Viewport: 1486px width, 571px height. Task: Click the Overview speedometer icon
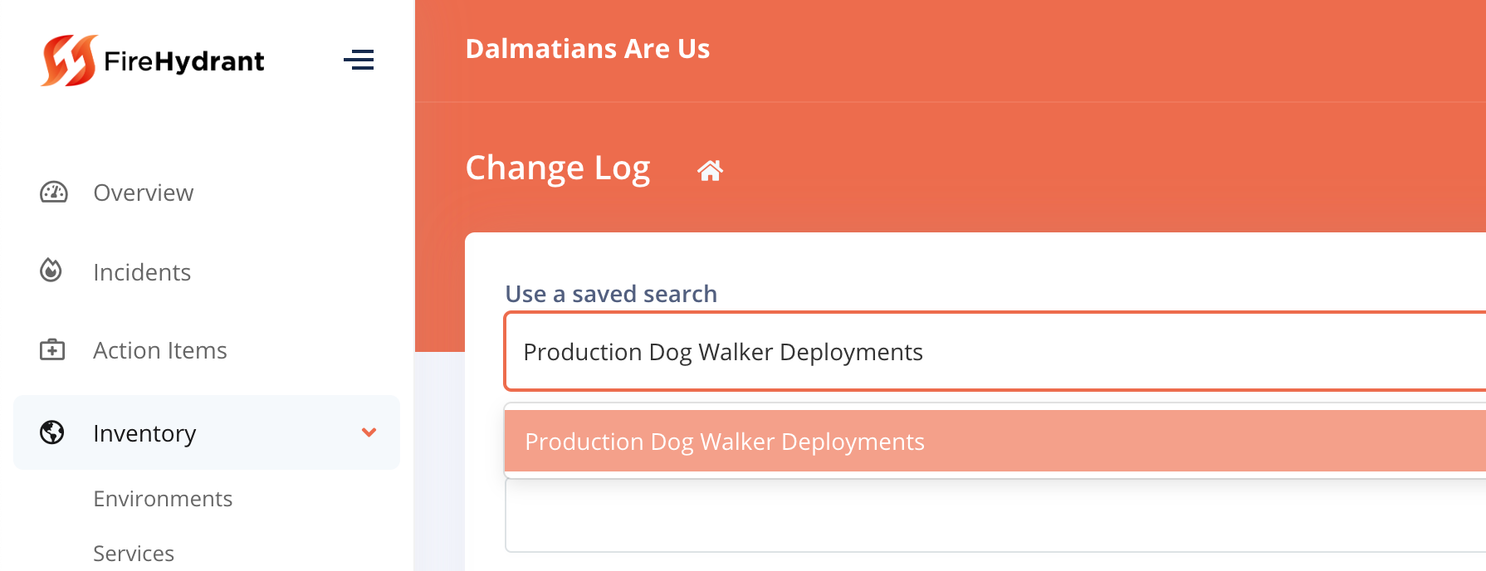pos(53,192)
